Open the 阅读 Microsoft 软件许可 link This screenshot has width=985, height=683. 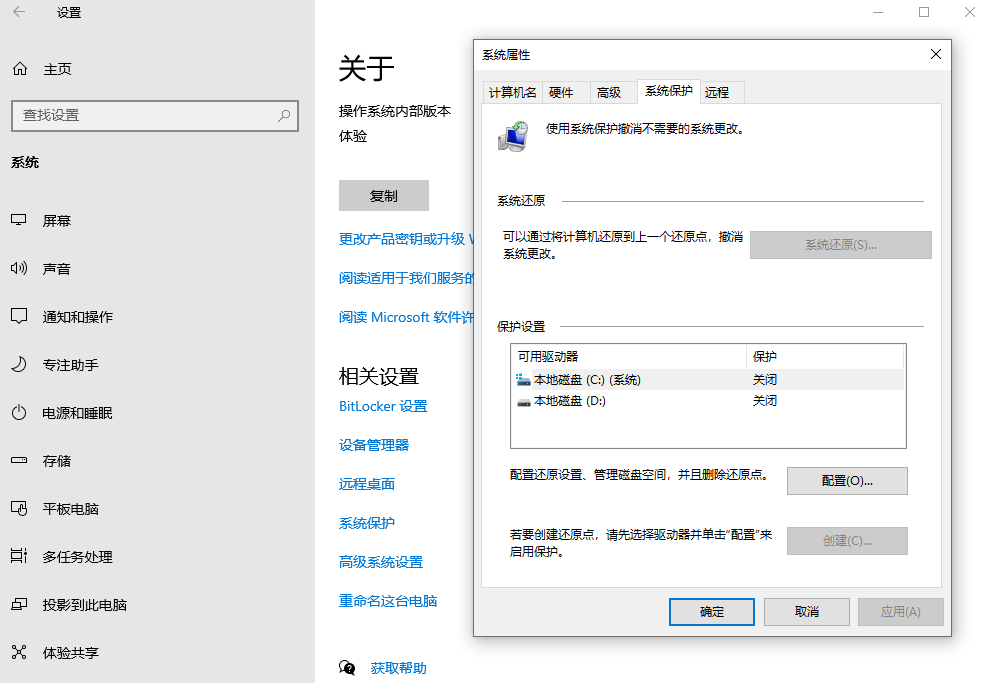pyautogui.click(x=406, y=317)
